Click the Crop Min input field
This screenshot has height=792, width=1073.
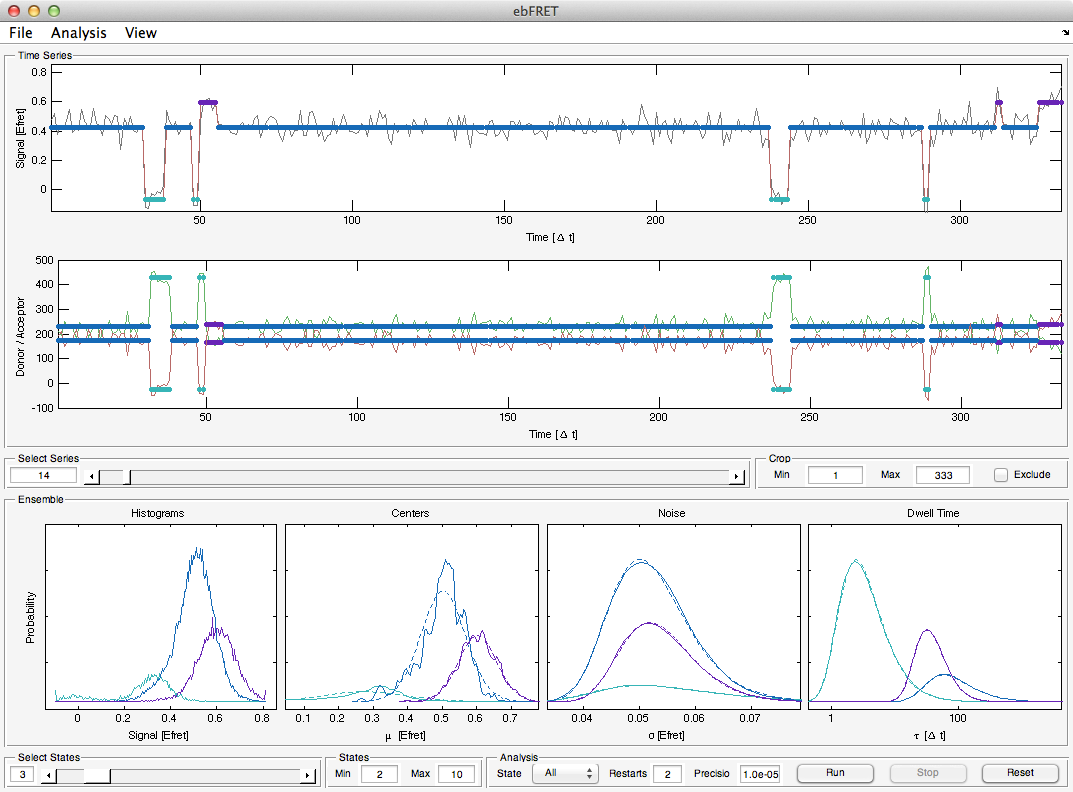pos(835,475)
